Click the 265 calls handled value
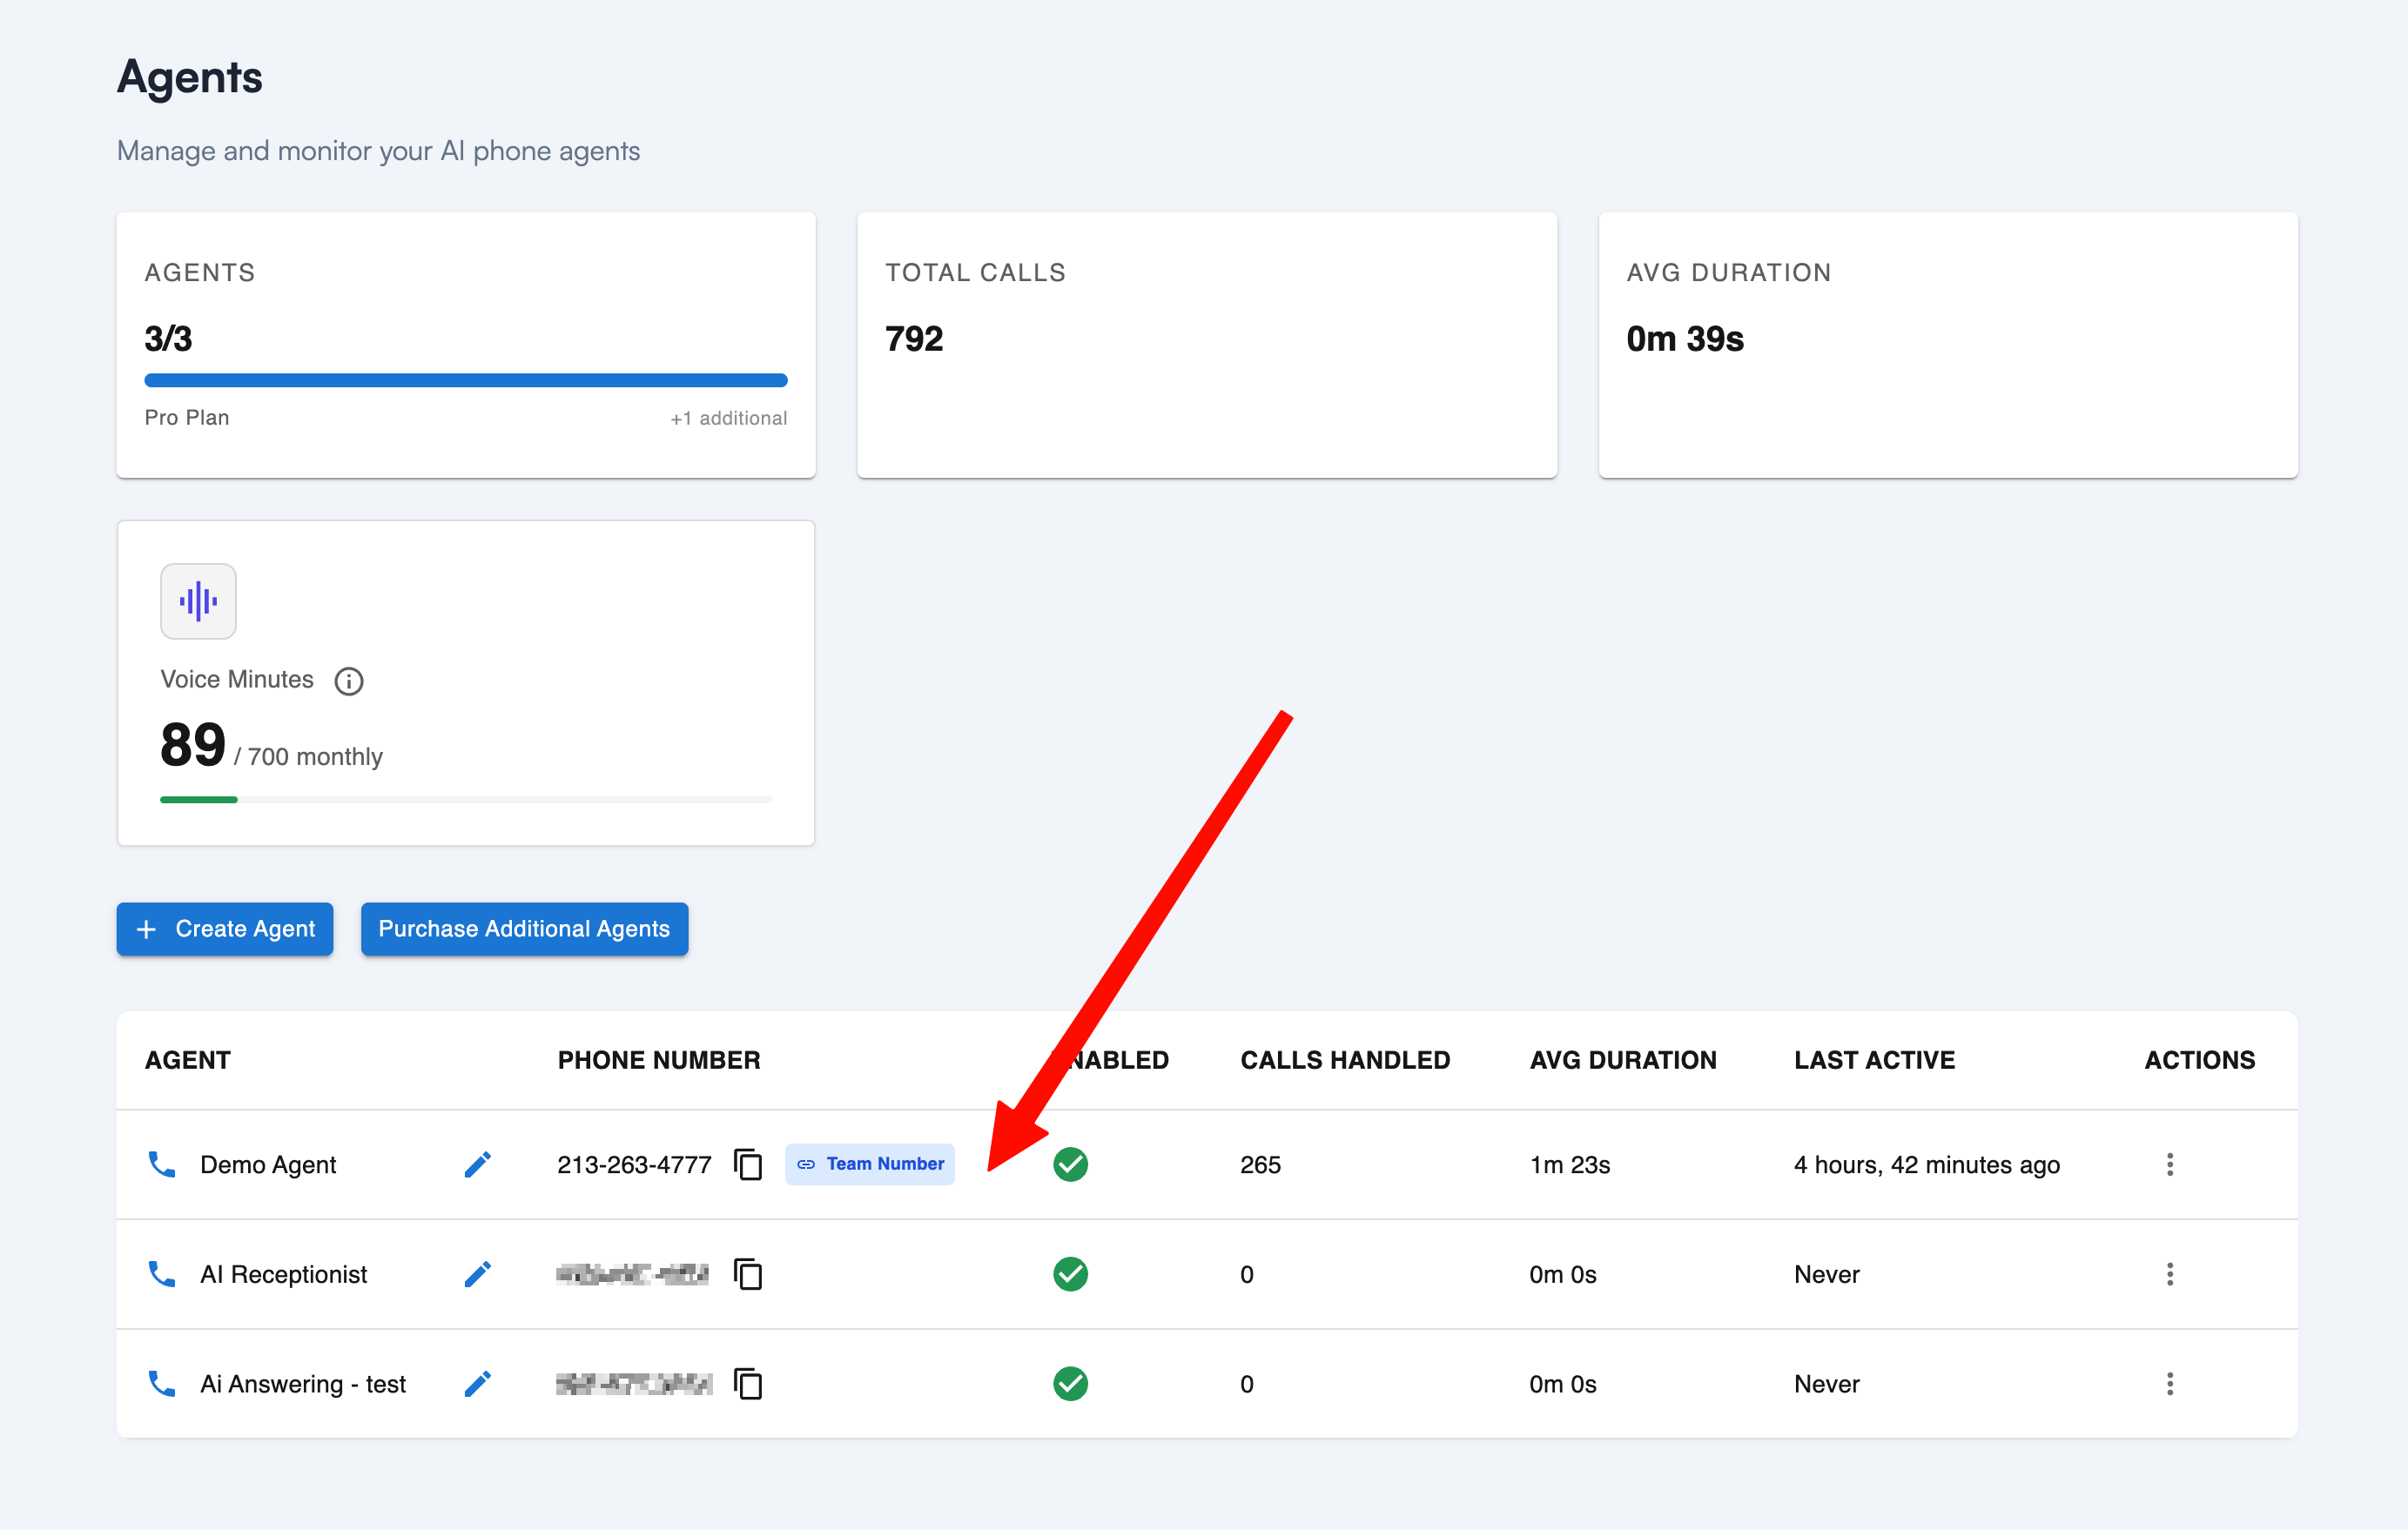Viewport: 2408px width, 1530px height. (1261, 1165)
